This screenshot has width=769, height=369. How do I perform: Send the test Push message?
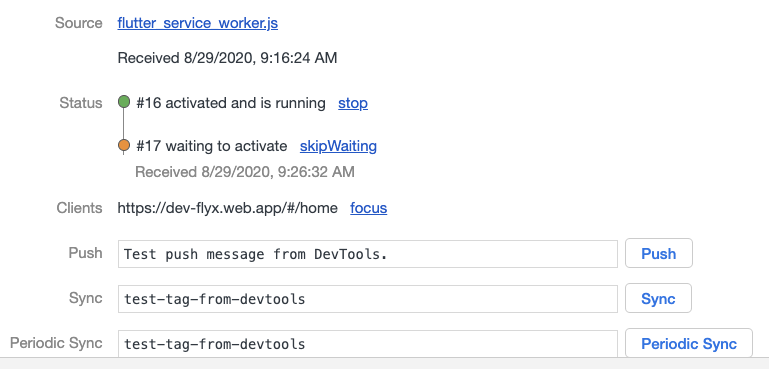click(x=659, y=253)
